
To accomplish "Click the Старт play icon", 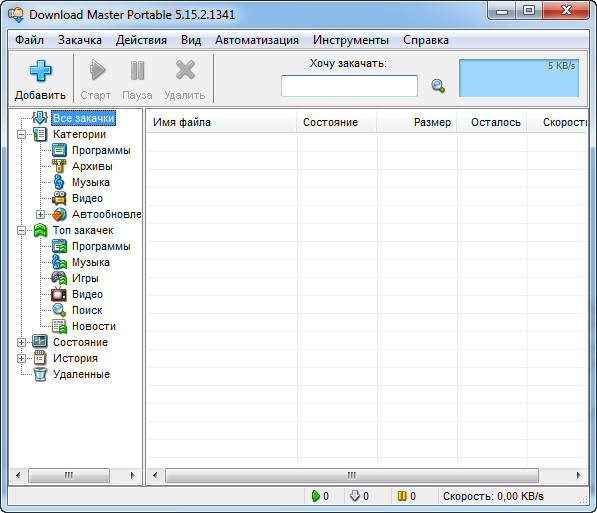I will pyautogui.click(x=97, y=70).
